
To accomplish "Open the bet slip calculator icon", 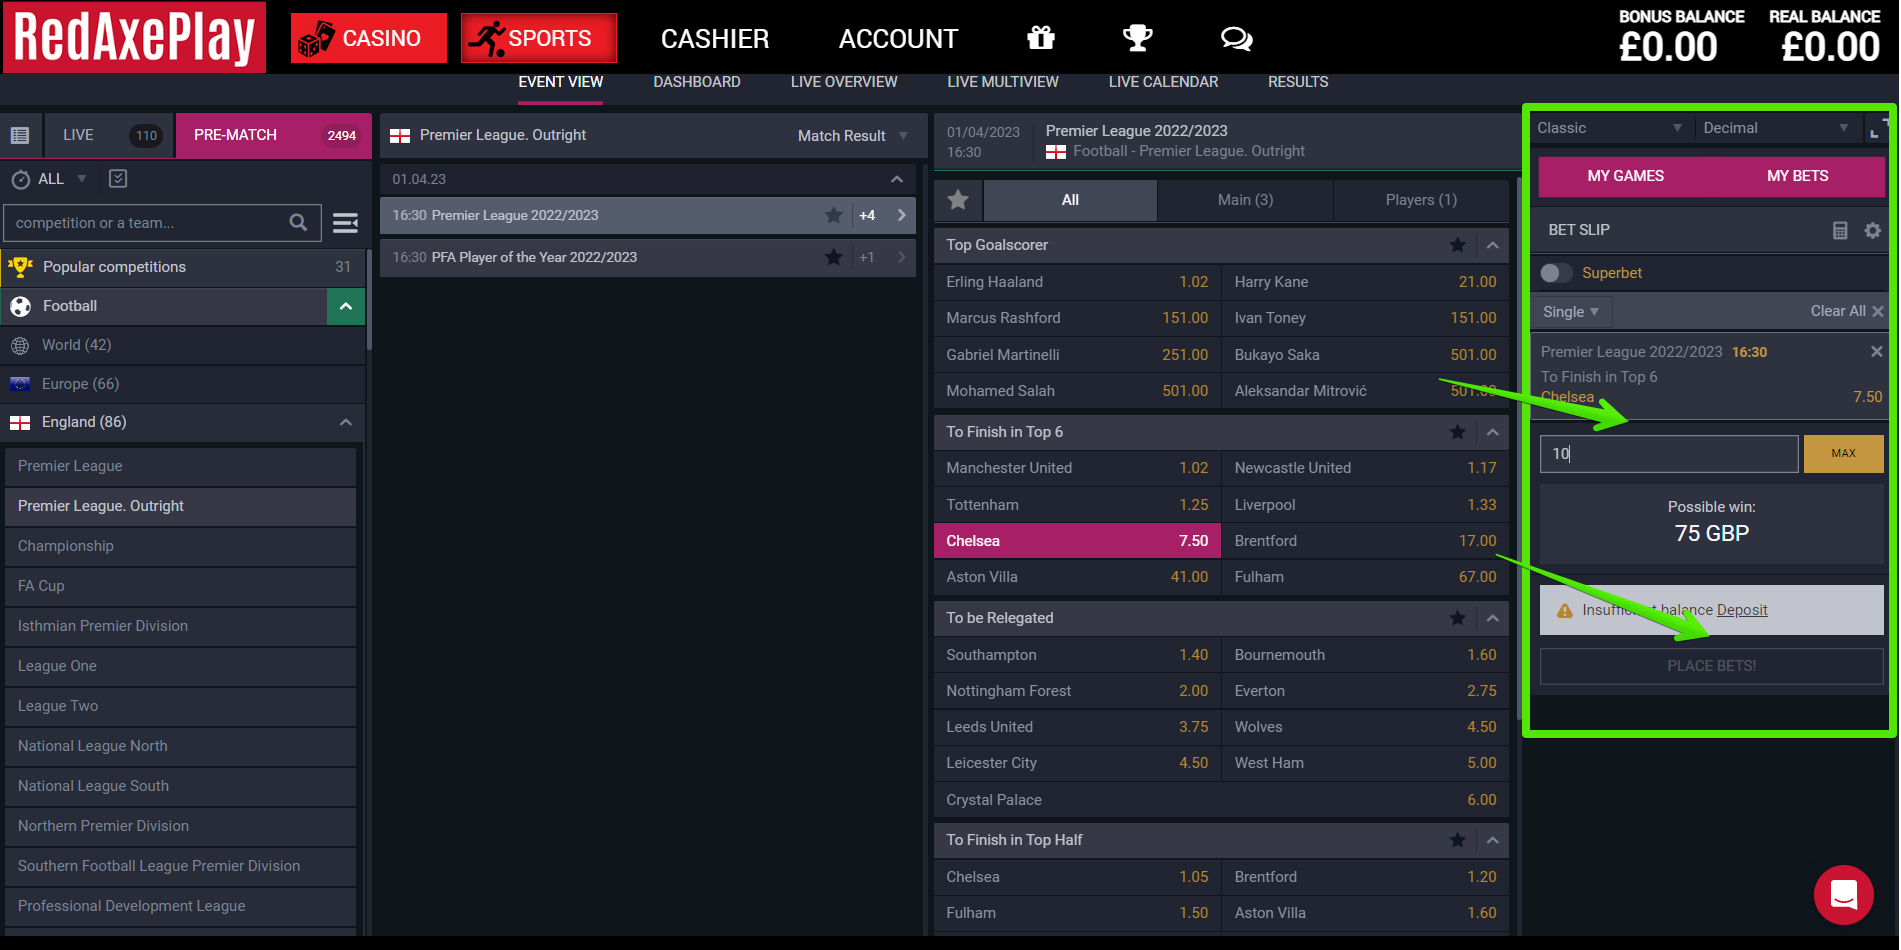I will [1840, 230].
